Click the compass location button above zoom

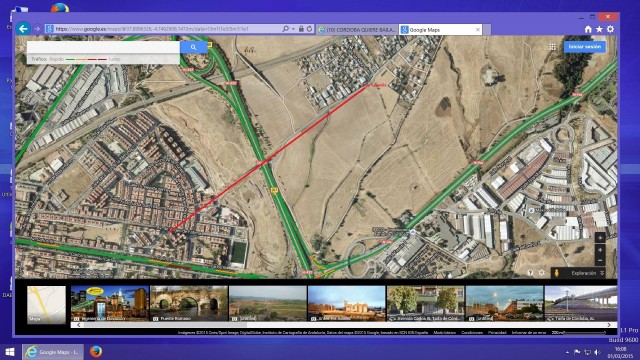click(x=600, y=238)
